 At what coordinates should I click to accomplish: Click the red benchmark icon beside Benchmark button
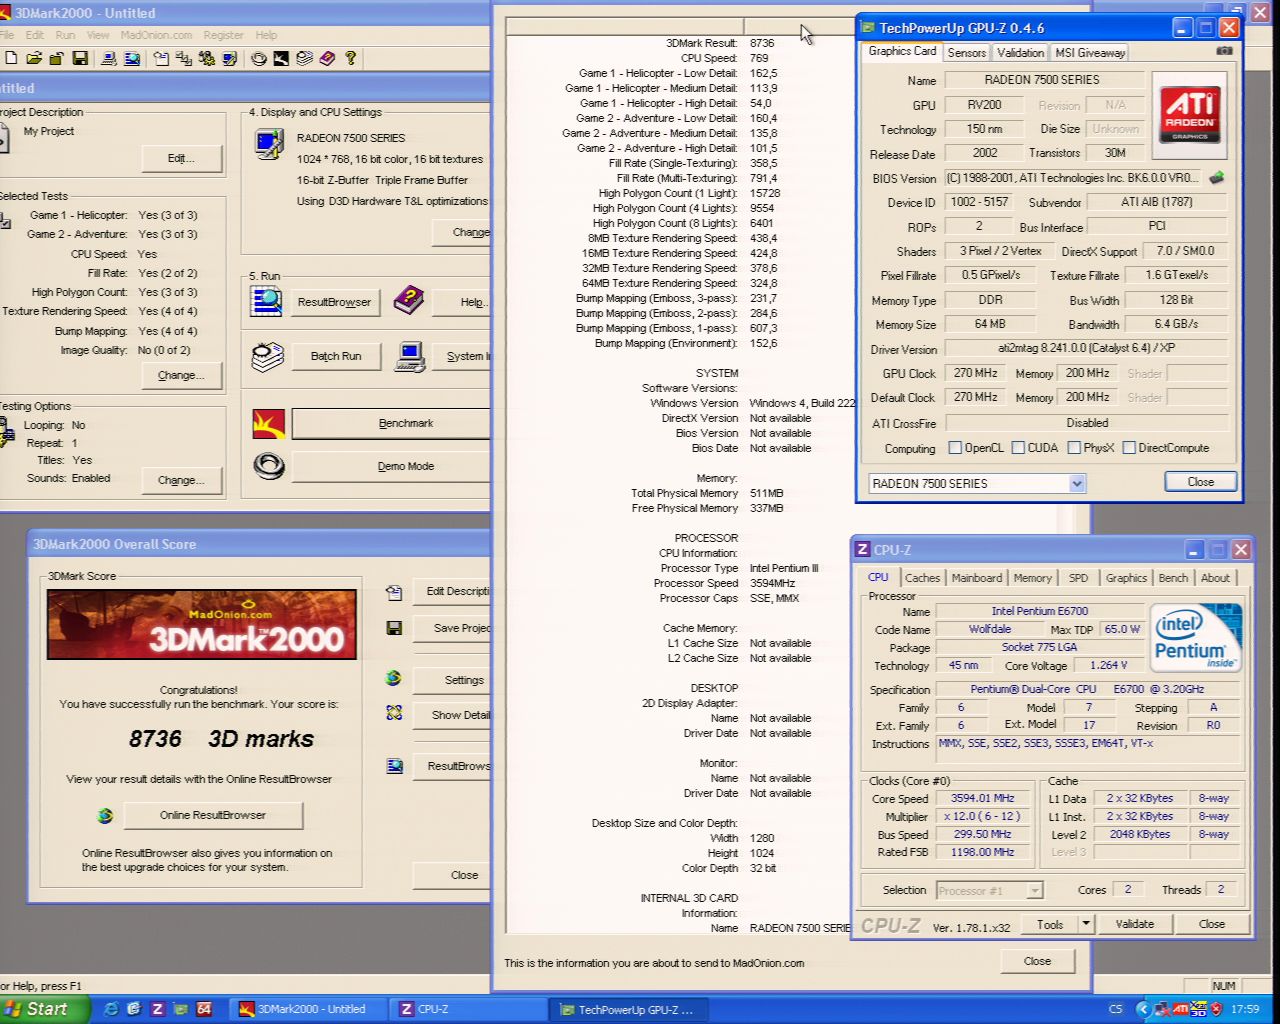(268, 423)
